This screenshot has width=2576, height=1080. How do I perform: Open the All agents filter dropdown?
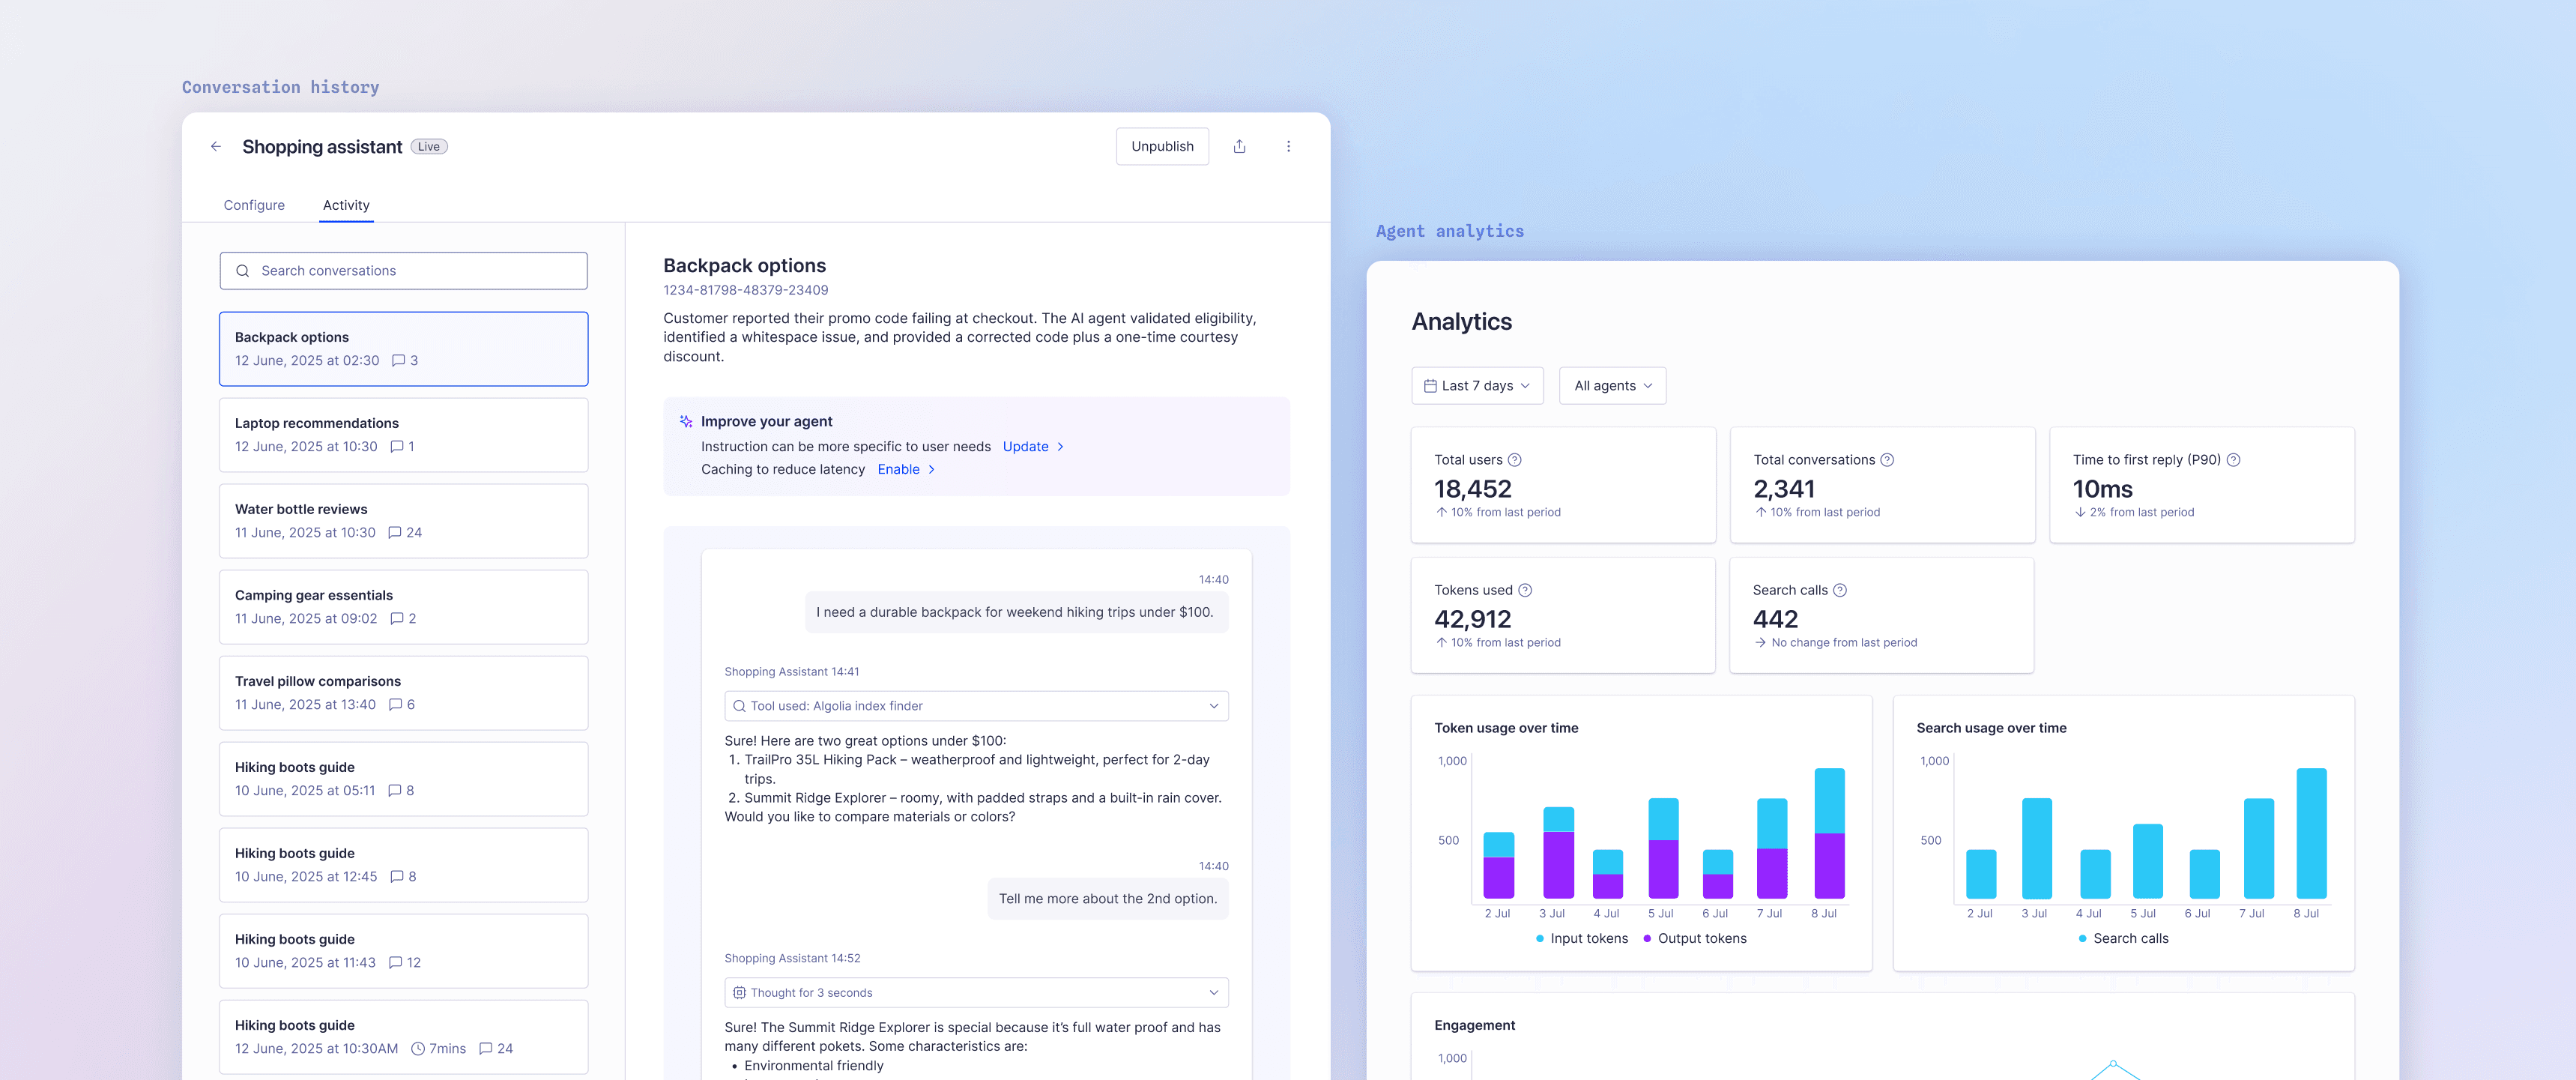1612,386
